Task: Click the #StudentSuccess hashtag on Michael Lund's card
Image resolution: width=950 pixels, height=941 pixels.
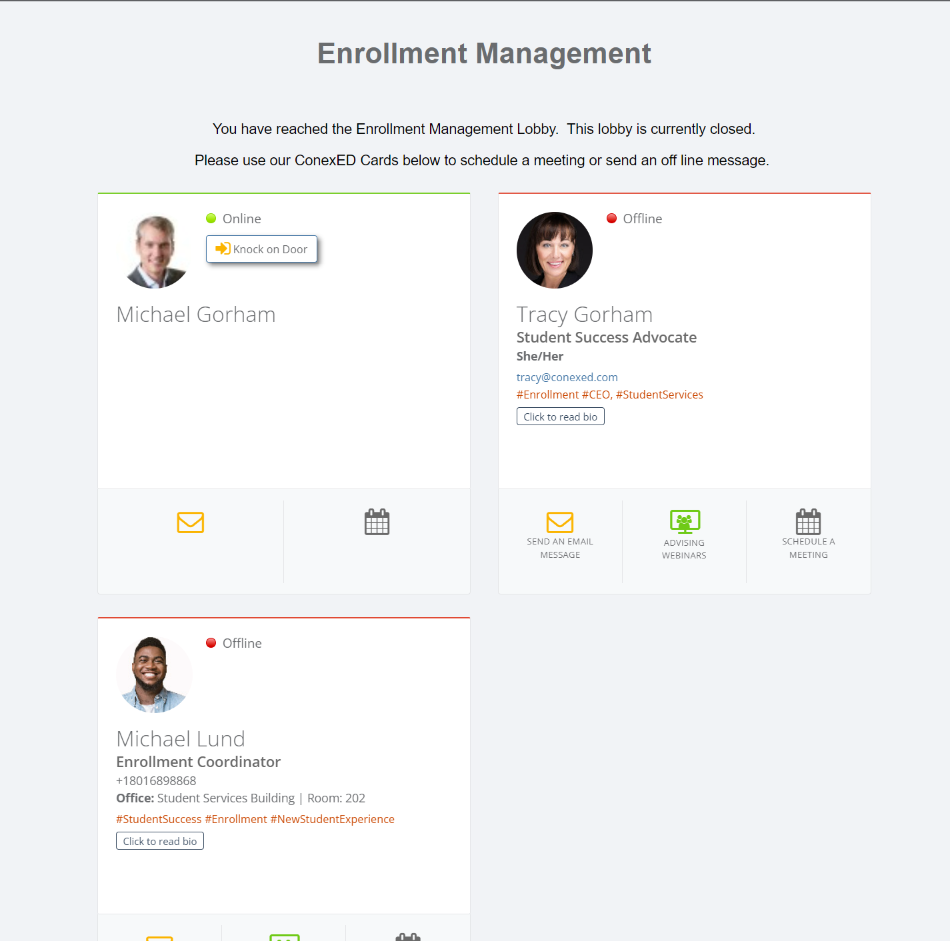Action: coord(159,819)
